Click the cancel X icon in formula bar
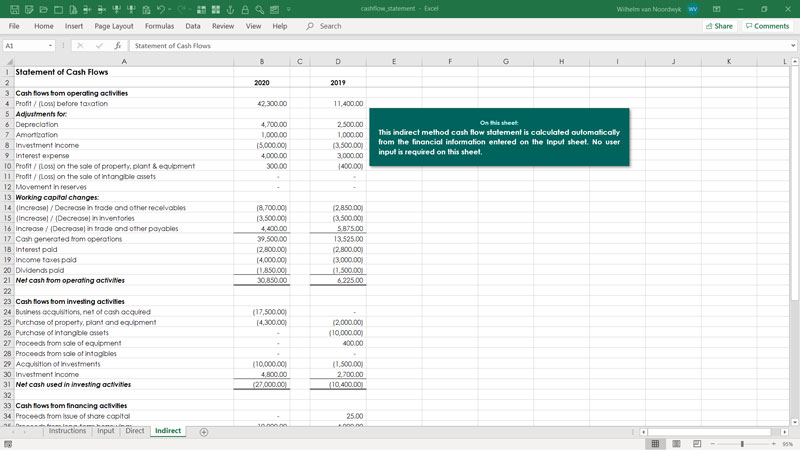This screenshot has width=800, height=450. [x=80, y=46]
